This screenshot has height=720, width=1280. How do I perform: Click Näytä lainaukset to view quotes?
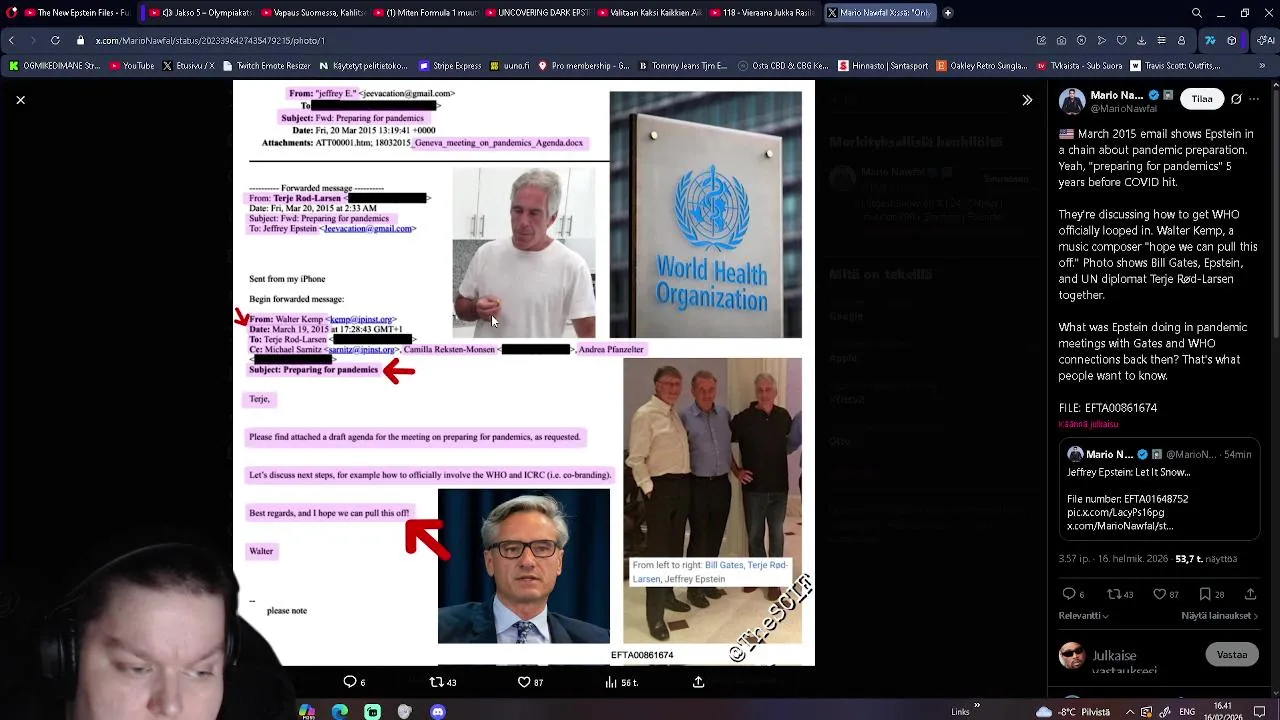pos(1219,616)
